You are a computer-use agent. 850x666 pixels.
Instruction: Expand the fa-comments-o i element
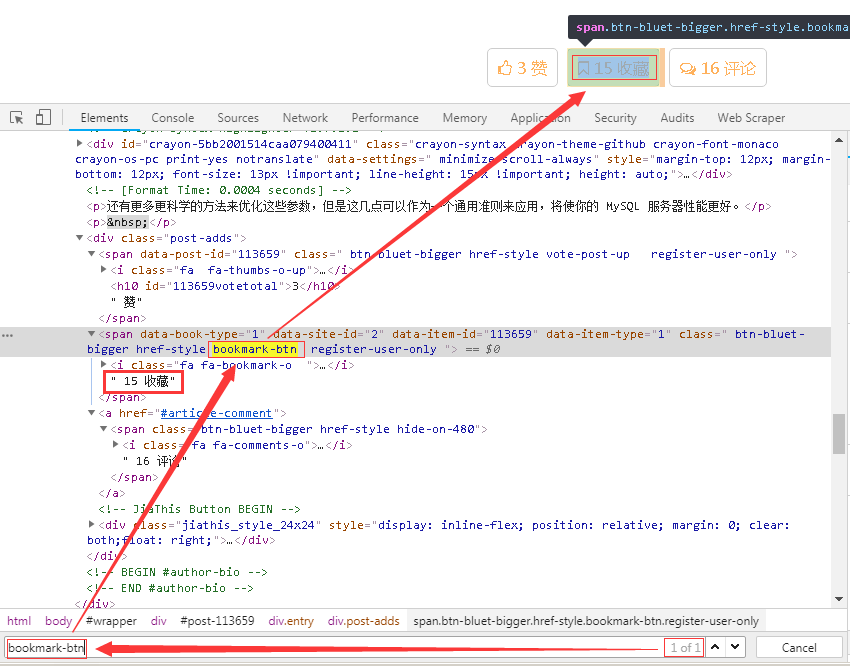[x=115, y=444]
